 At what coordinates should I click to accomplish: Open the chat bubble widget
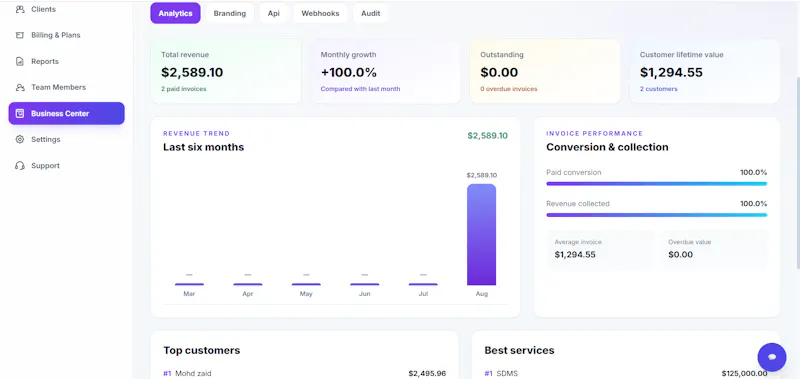pyautogui.click(x=772, y=357)
